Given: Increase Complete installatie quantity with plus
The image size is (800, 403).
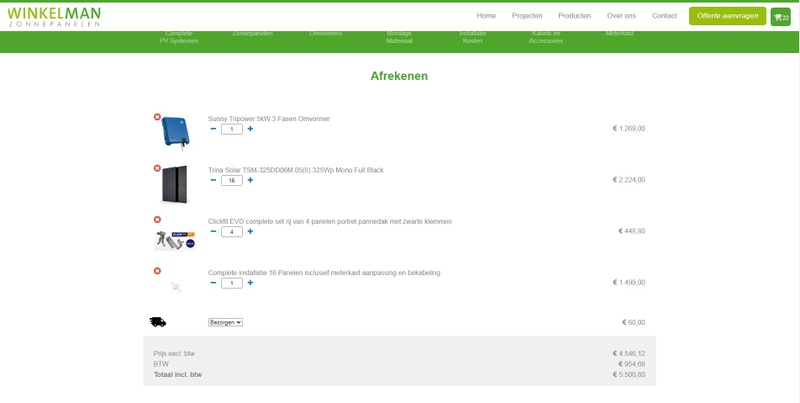Looking at the screenshot, I should click(x=250, y=283).
